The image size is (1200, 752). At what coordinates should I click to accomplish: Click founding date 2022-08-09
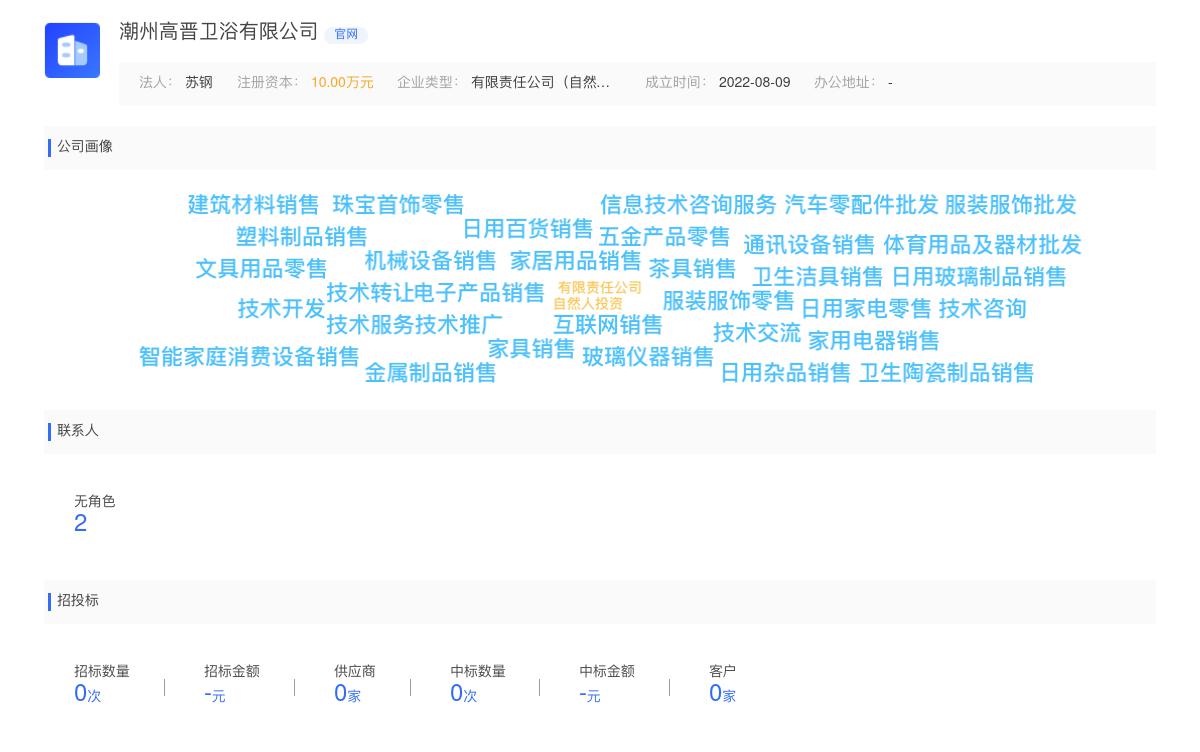754,83
